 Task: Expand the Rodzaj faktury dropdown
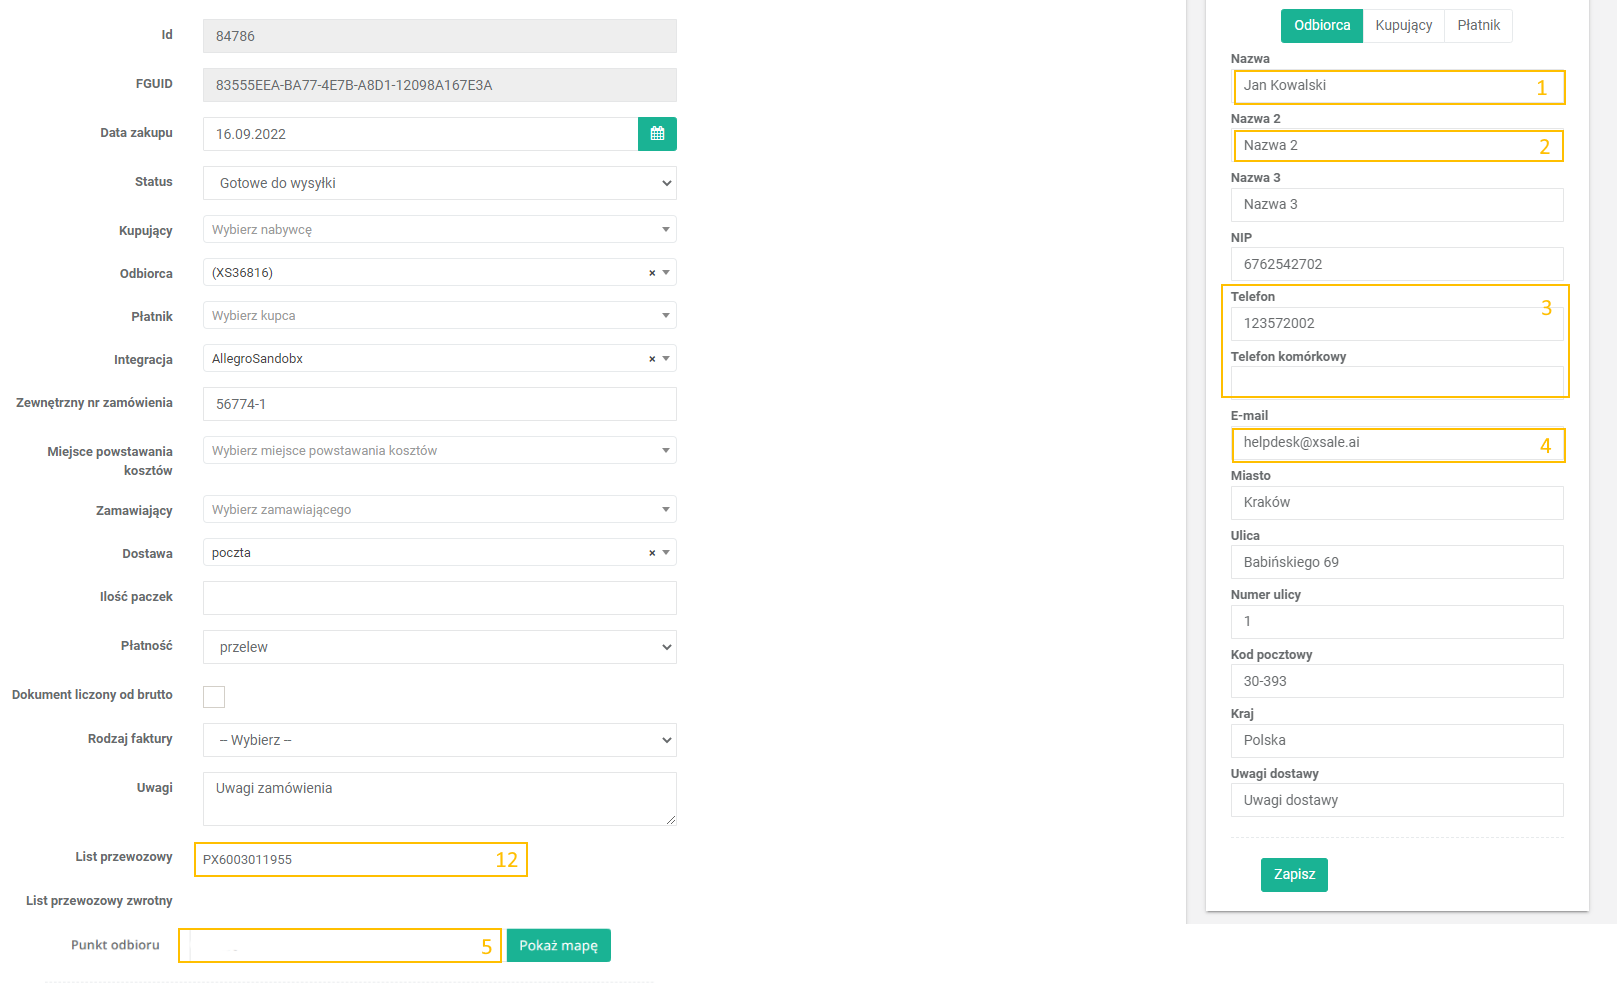tap(439, 740)
